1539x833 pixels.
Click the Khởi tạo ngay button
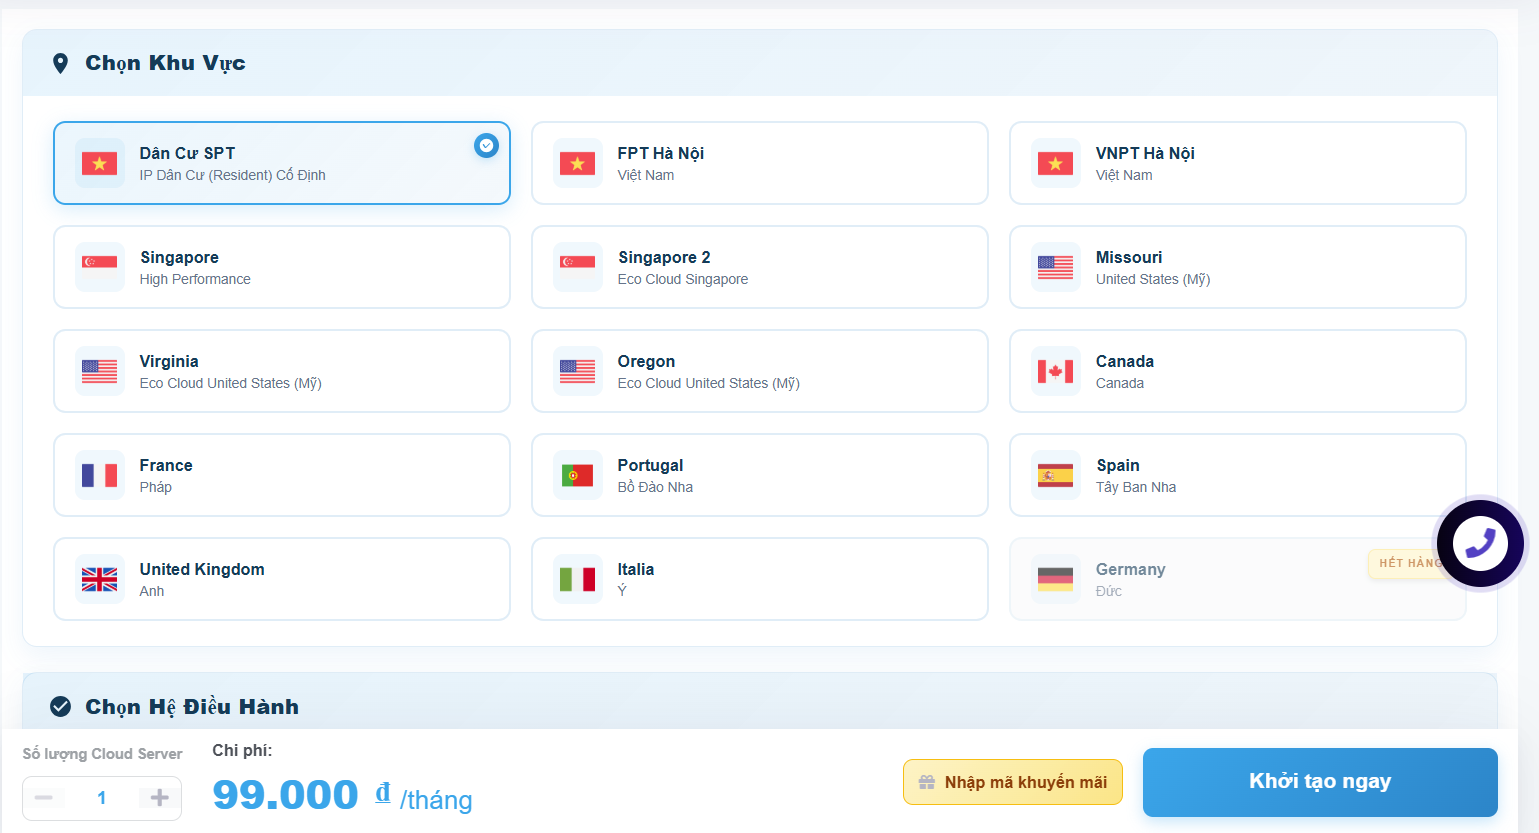point(1319,782)
